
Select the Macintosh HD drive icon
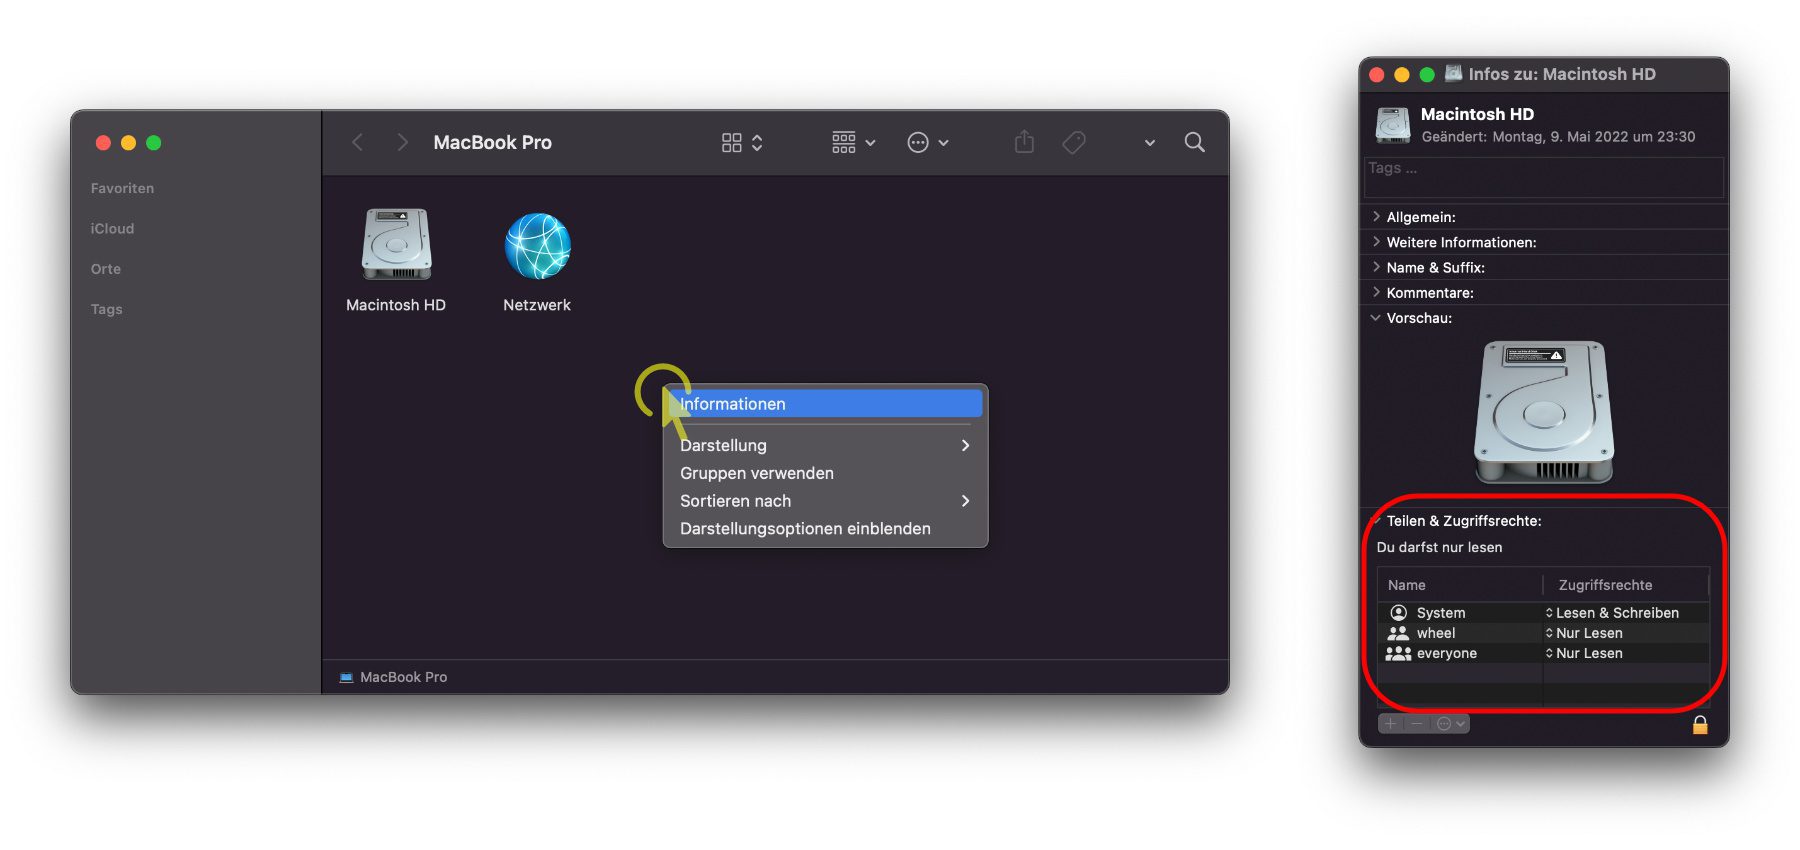pyautogui.click(x=397, y=244)
